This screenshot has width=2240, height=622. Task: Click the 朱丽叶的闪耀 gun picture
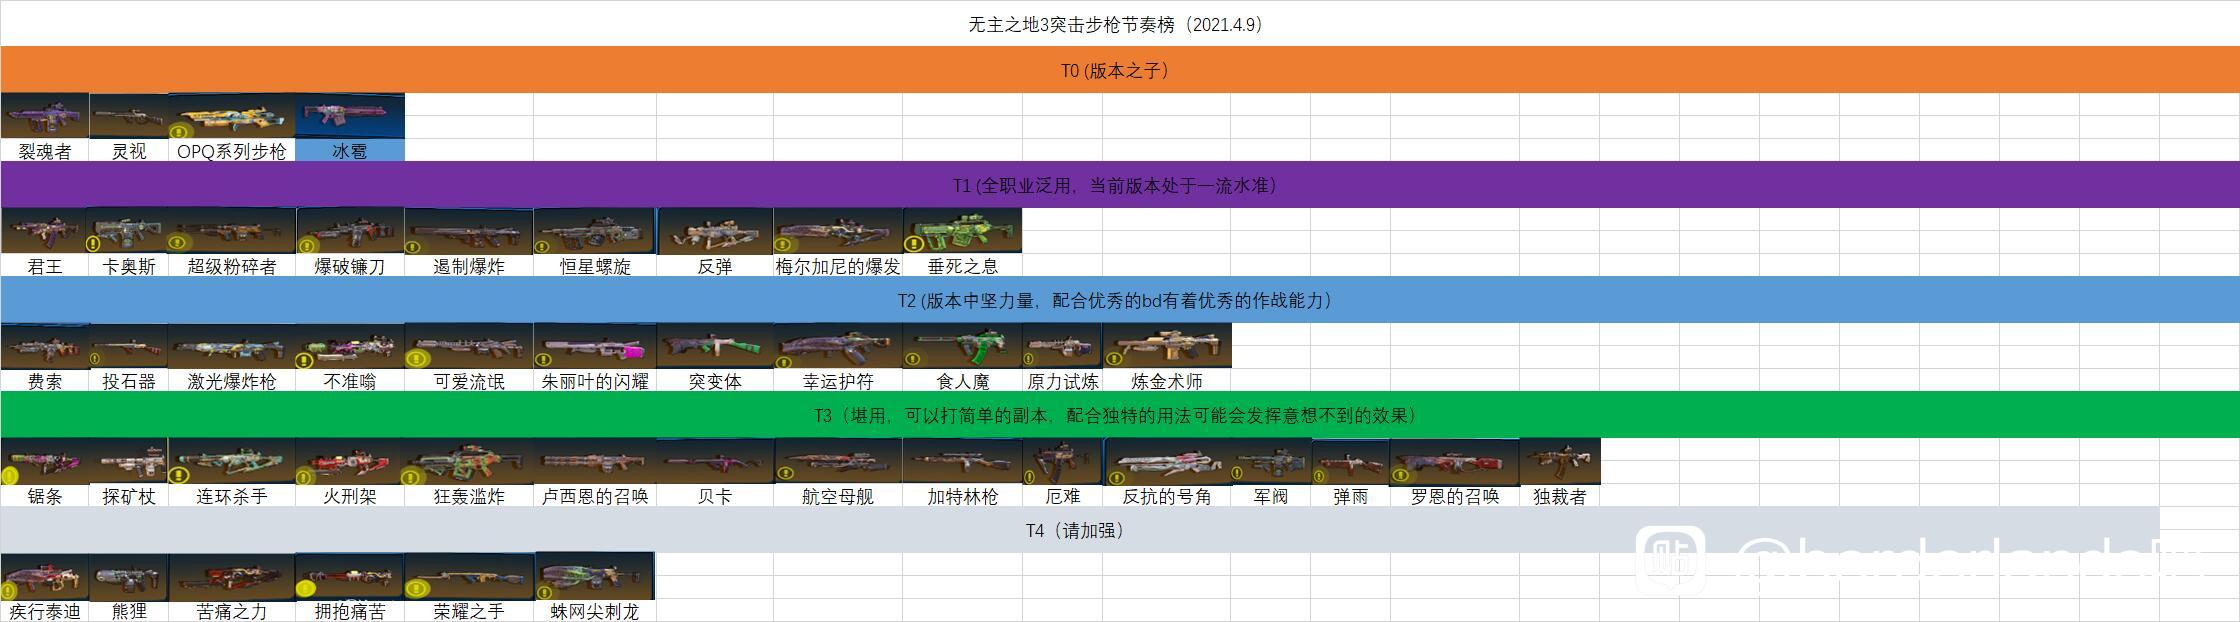click(x=595, y=346)
